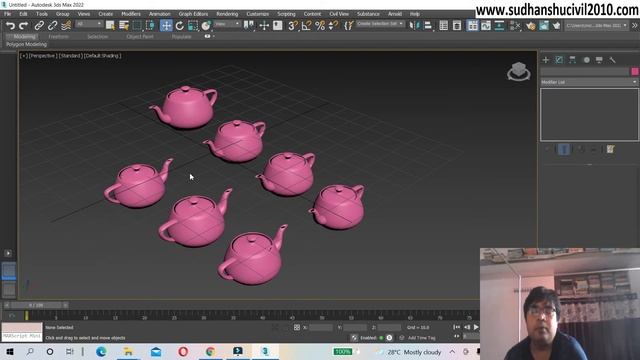Choose Rectangular Selection Region tool
The width and height of the screenshot is (640, 360).
pyautogui.click(x=137, y=26)
